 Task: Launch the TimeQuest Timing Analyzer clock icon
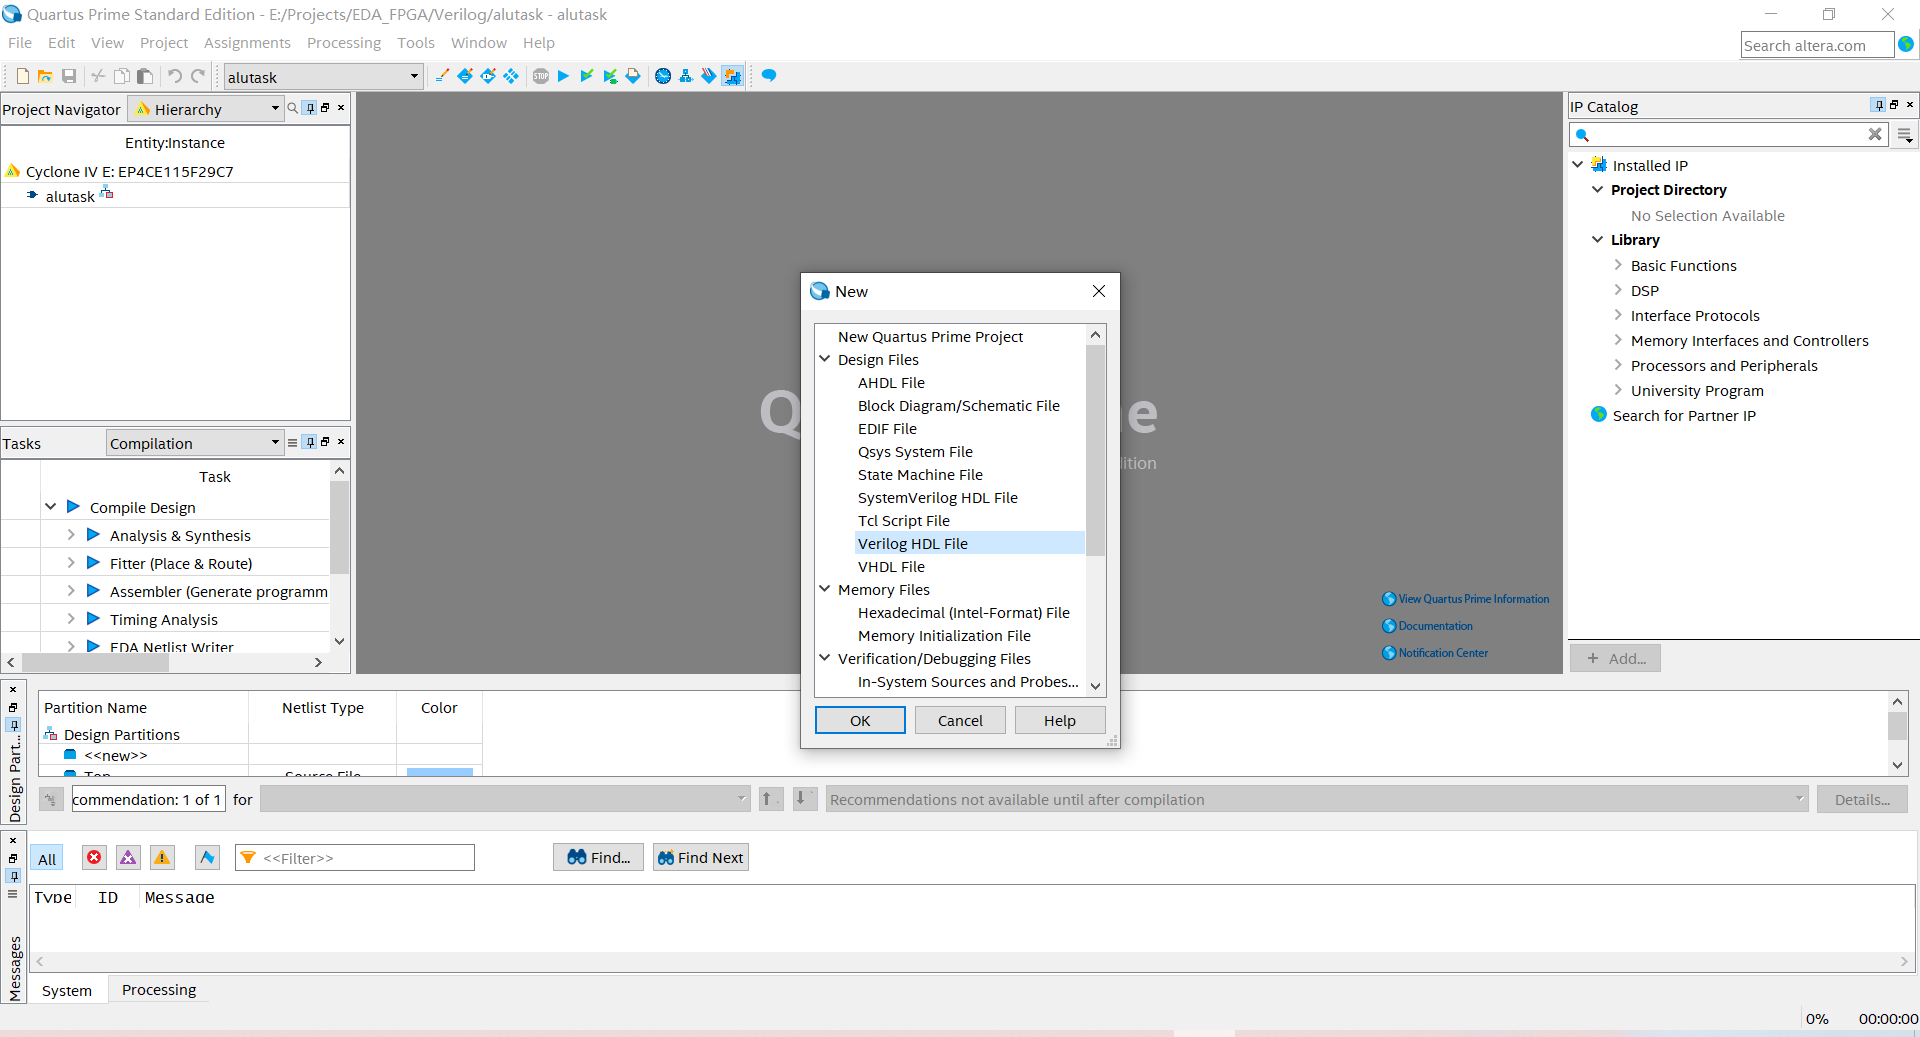tap(662, 76)
